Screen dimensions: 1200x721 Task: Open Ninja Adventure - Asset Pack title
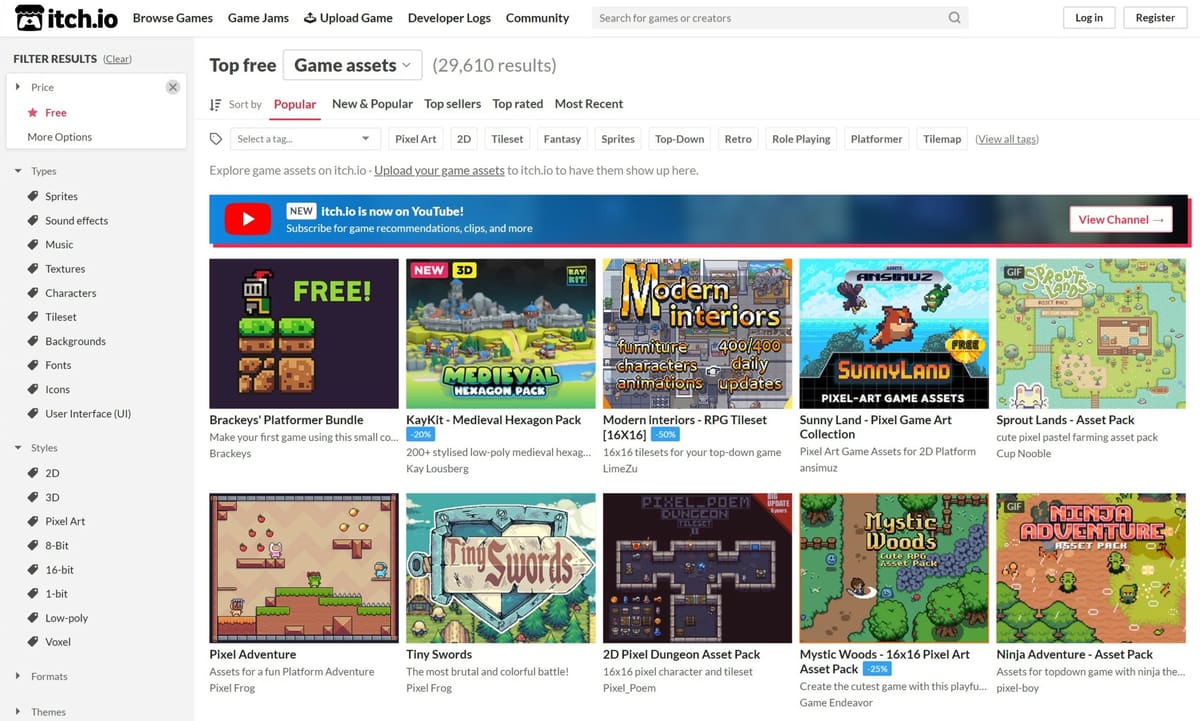1075,654
